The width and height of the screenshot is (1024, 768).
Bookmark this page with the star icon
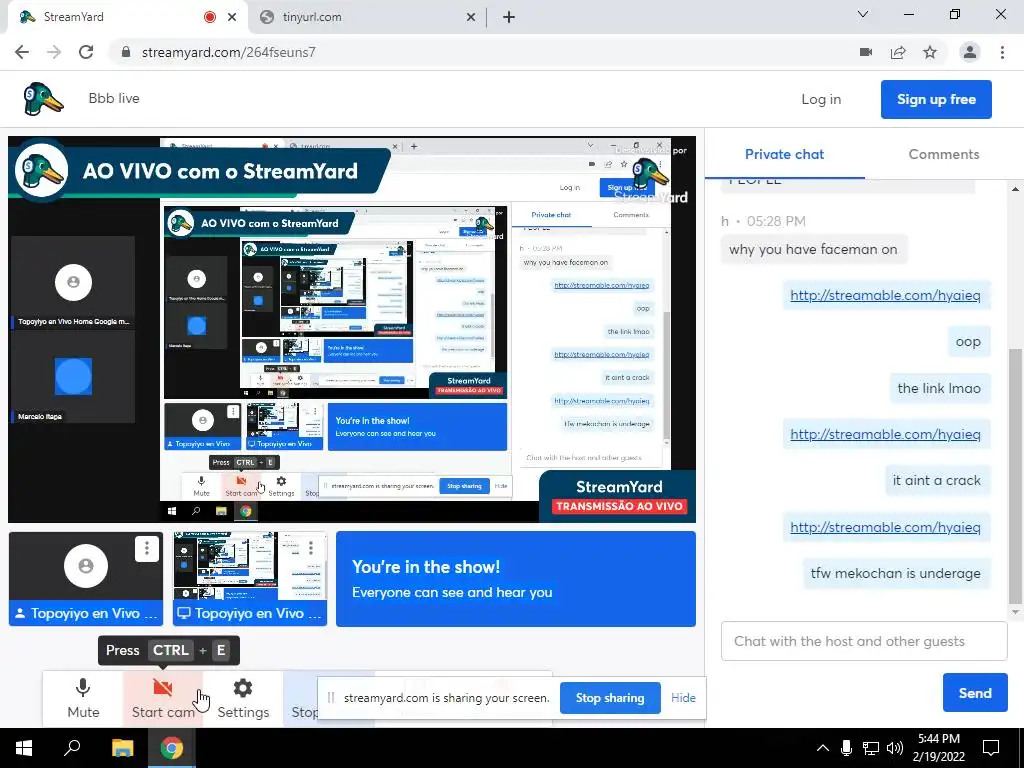tap(930, 52)
